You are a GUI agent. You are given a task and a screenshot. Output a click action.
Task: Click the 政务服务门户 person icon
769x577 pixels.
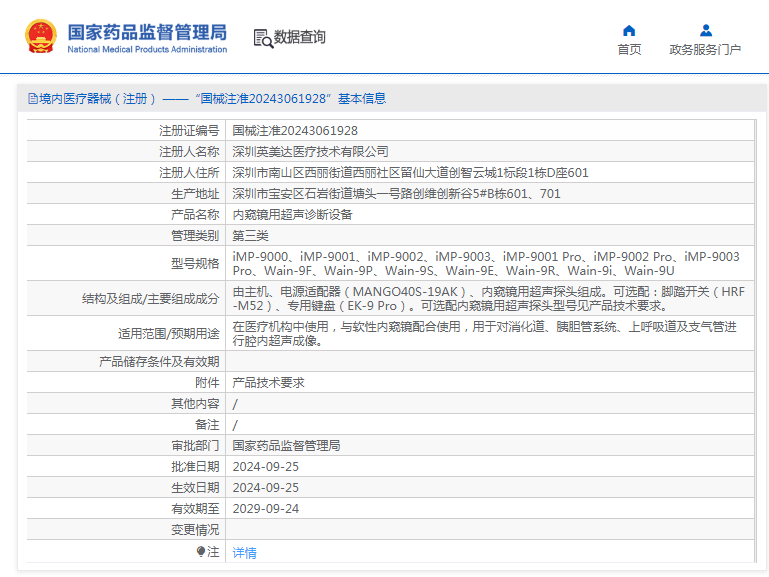coord(706,30)
